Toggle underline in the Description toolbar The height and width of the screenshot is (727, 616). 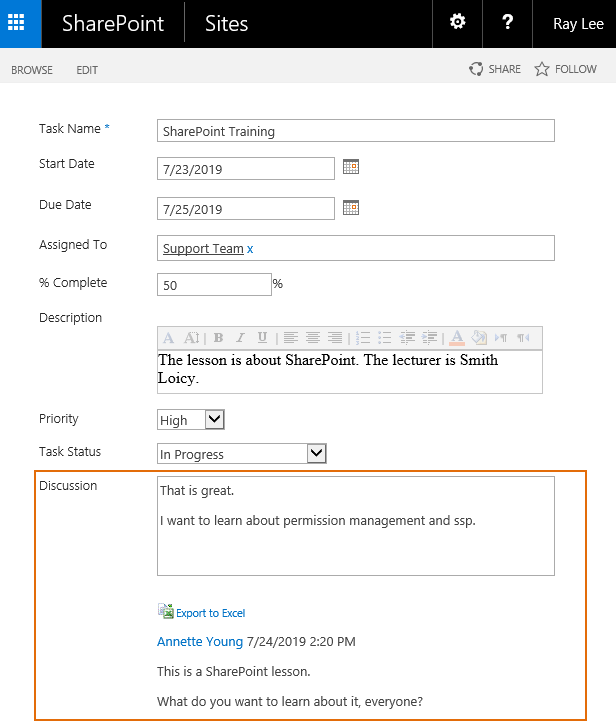click(262, 338)
